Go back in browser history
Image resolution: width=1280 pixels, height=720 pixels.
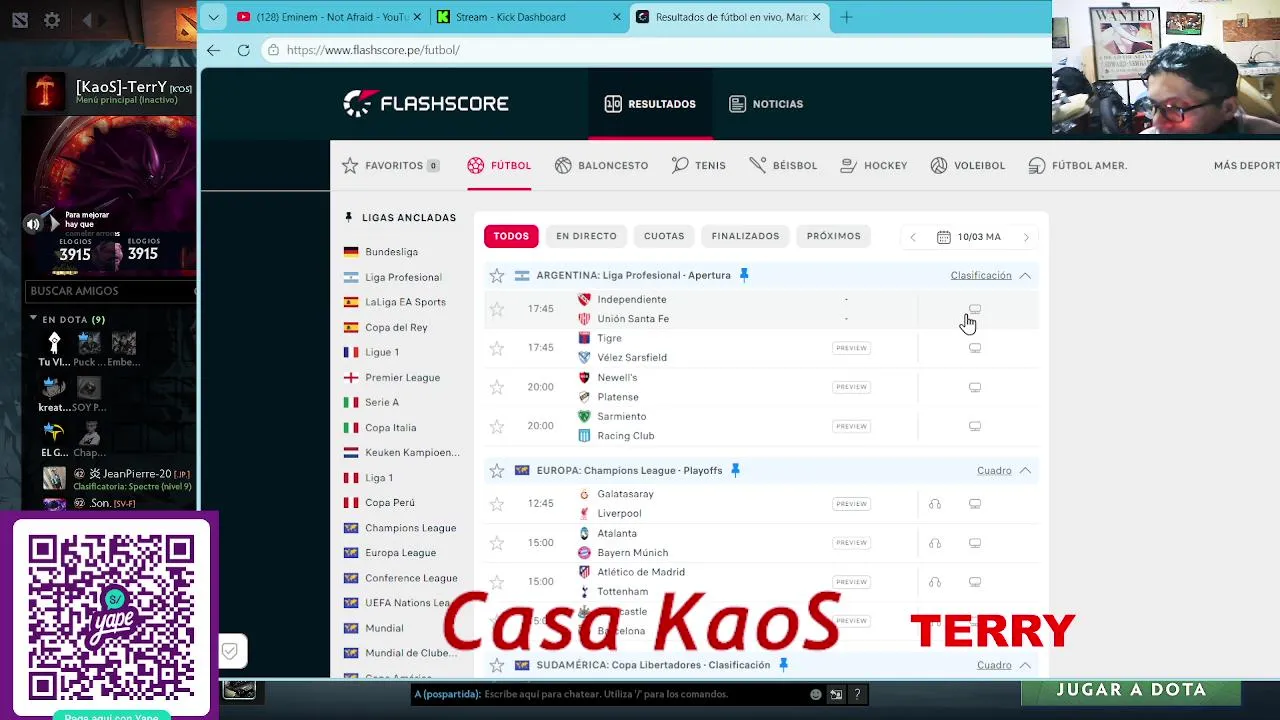click(x=213, y=50)
